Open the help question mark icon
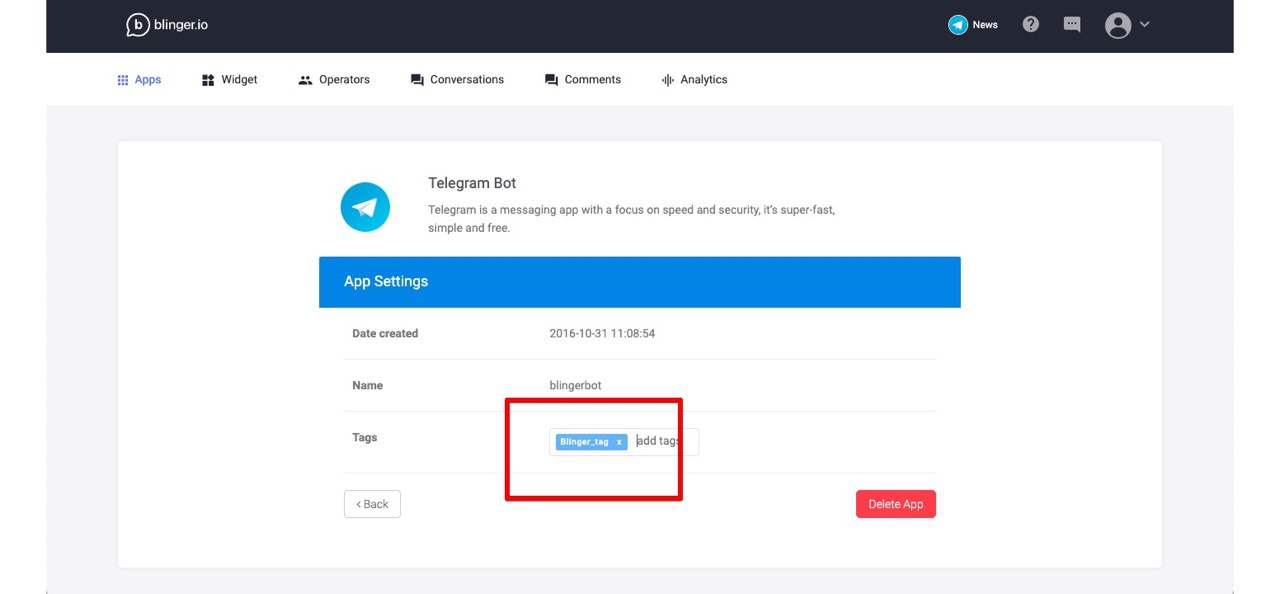Image resolution: width=1280 pixels, height=594 pixels. 1031,24
